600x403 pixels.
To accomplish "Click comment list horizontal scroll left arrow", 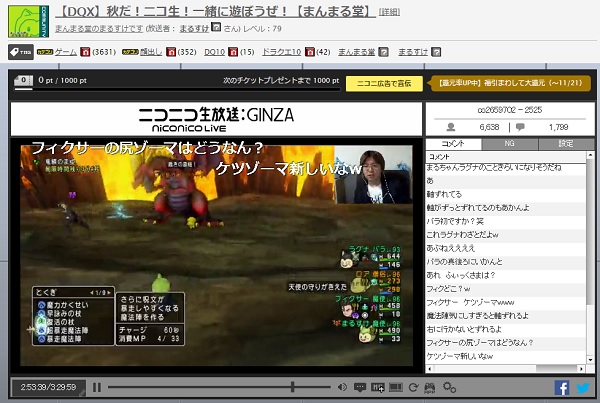I will (430, 369).
